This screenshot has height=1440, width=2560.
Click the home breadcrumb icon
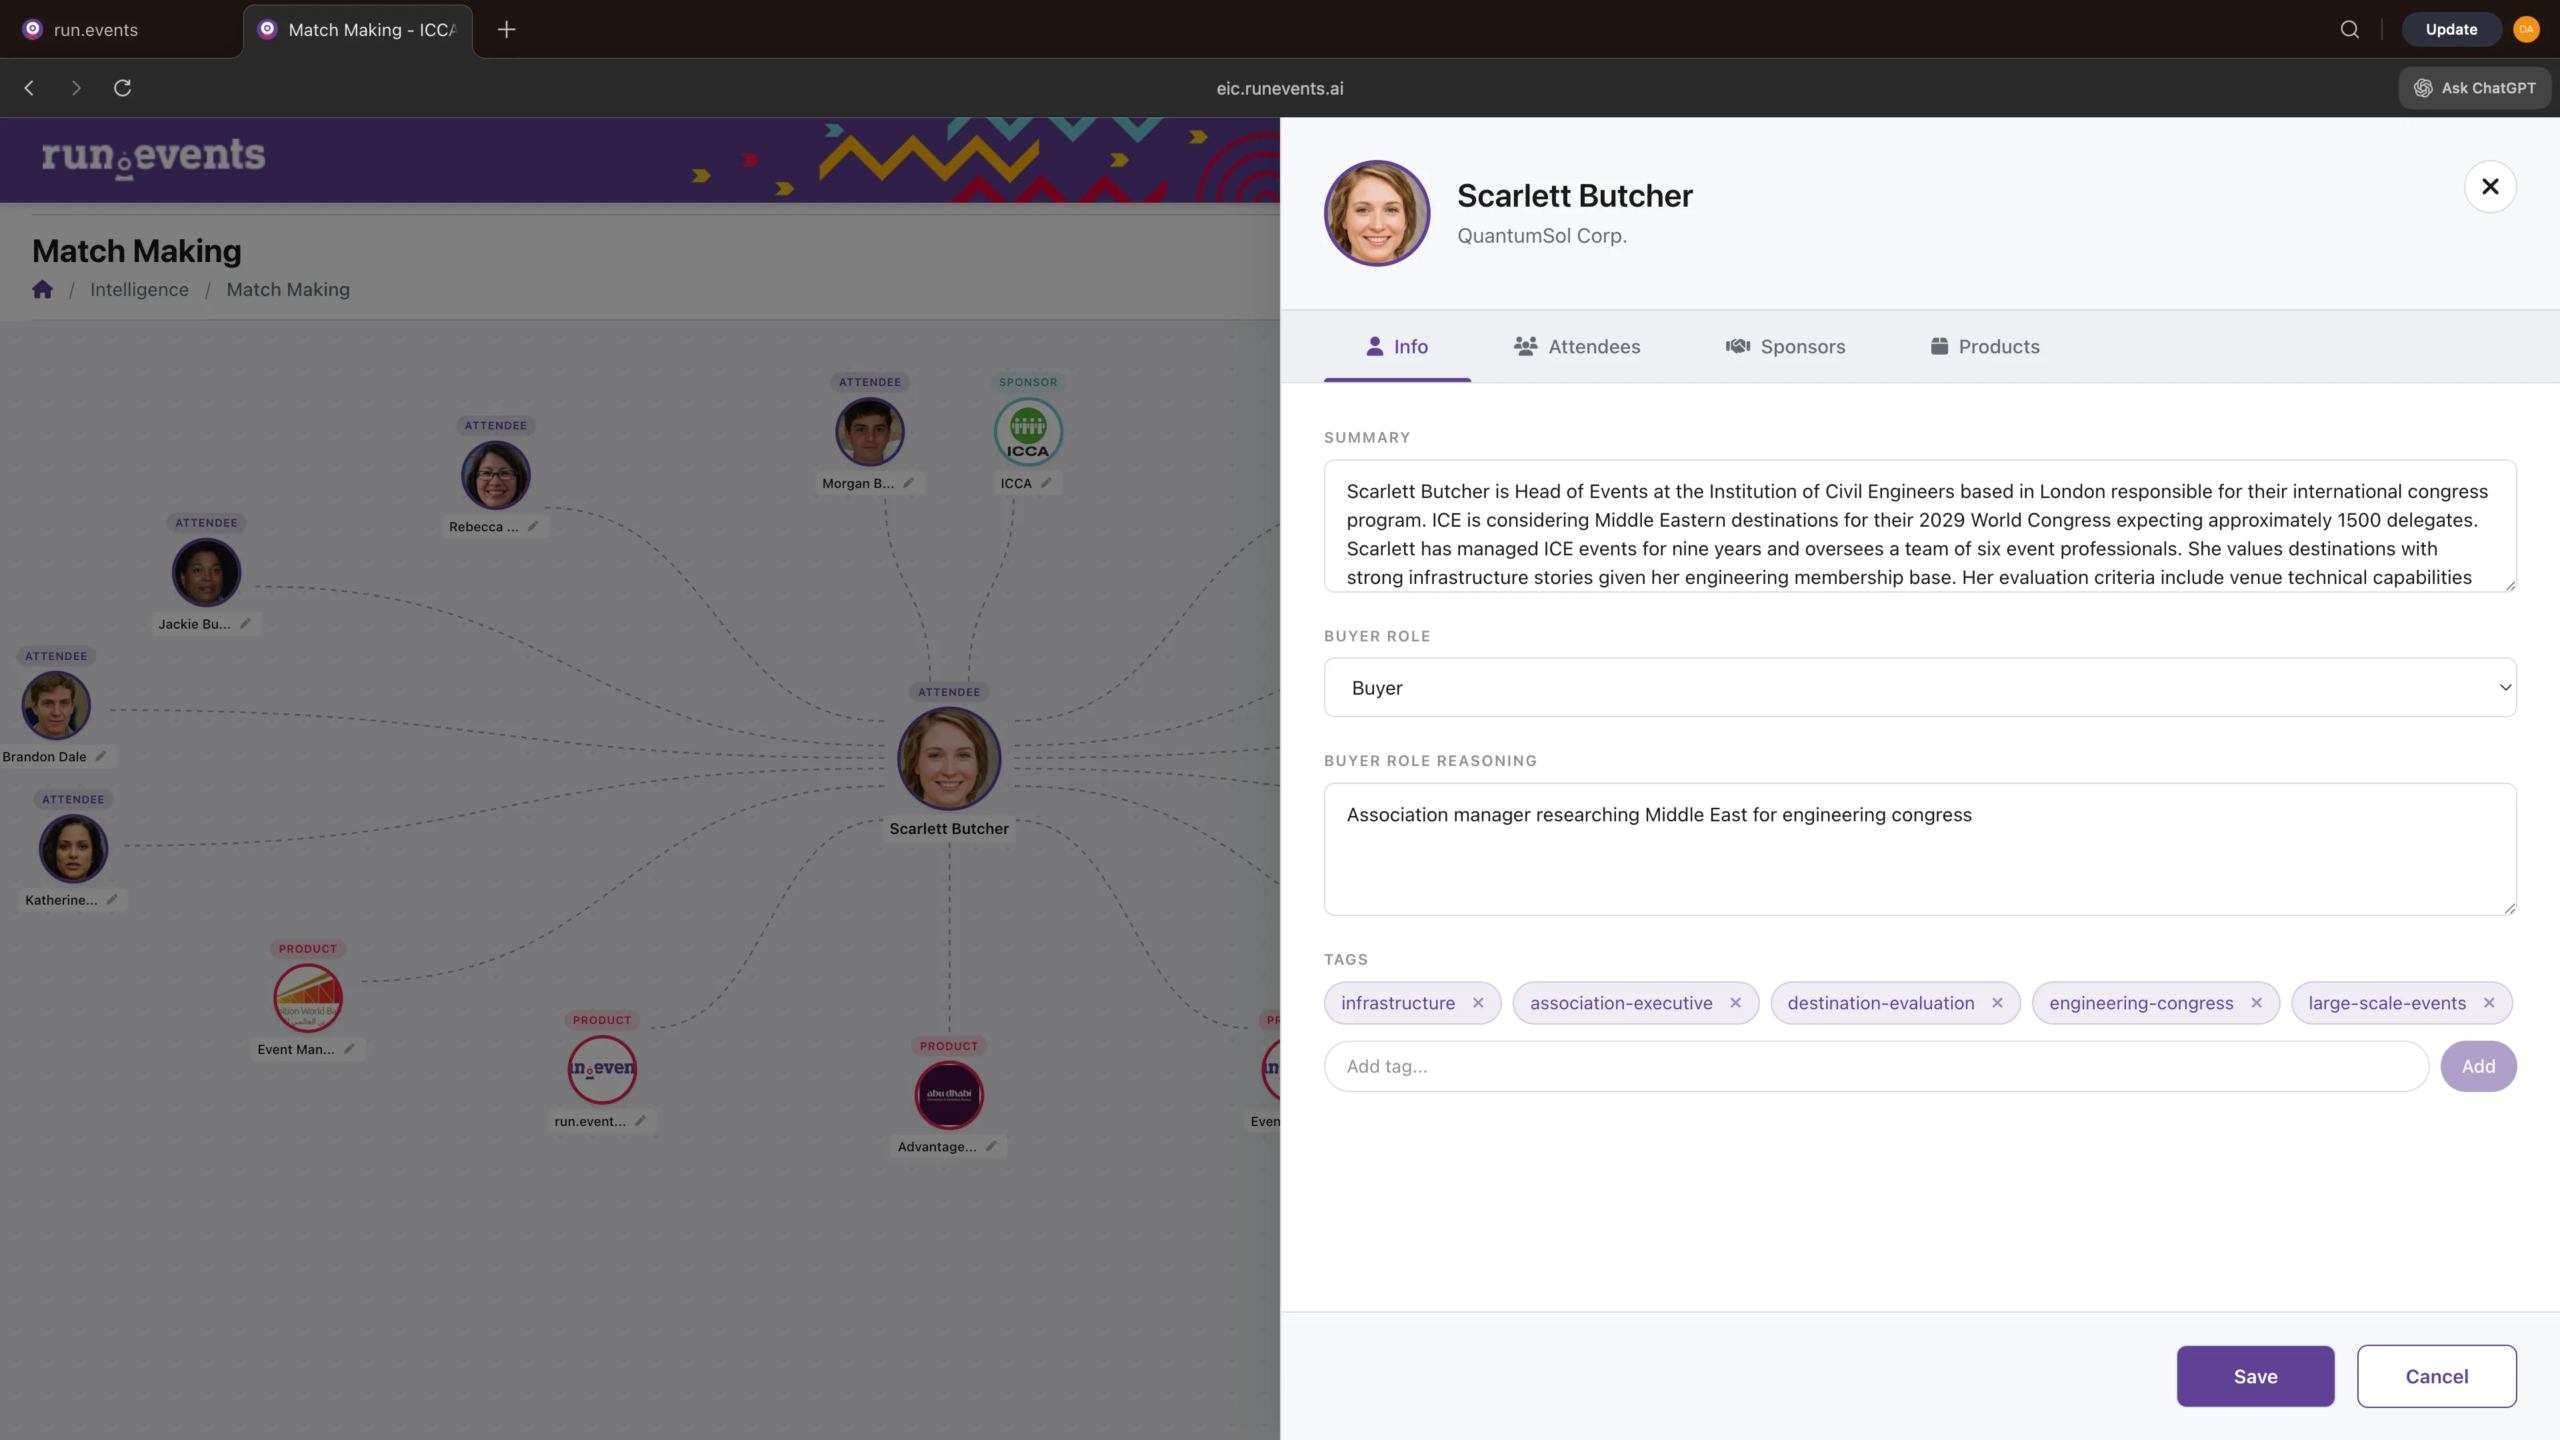coord(42,289)
